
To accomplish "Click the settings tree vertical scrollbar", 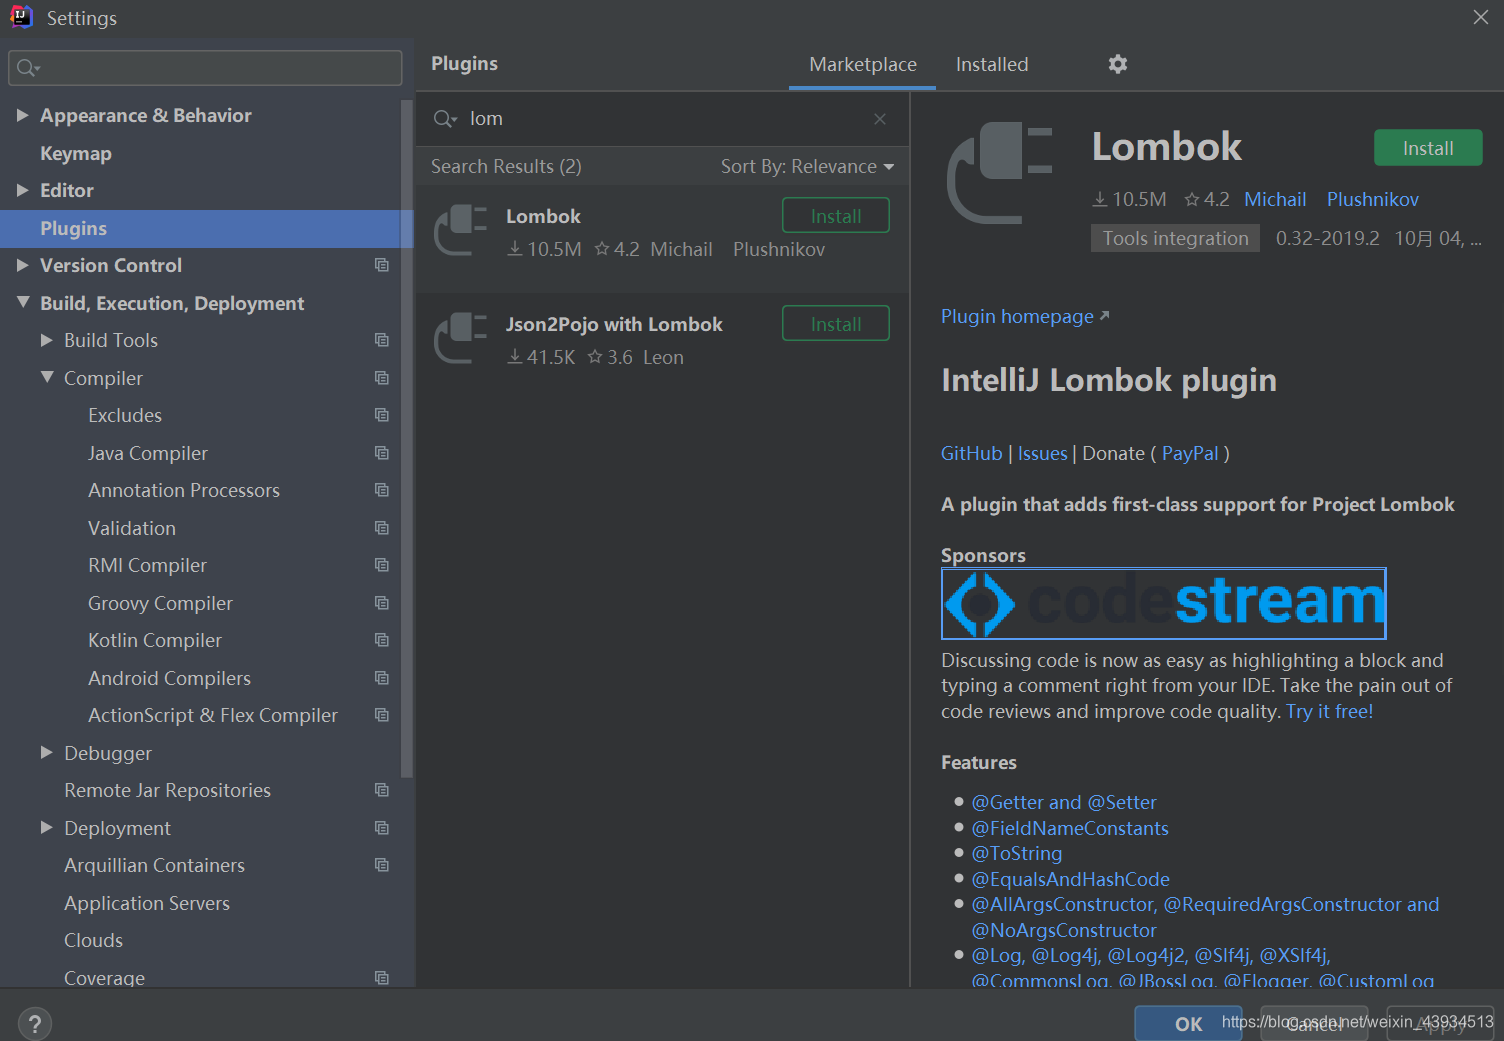I will tap(406, 438).
